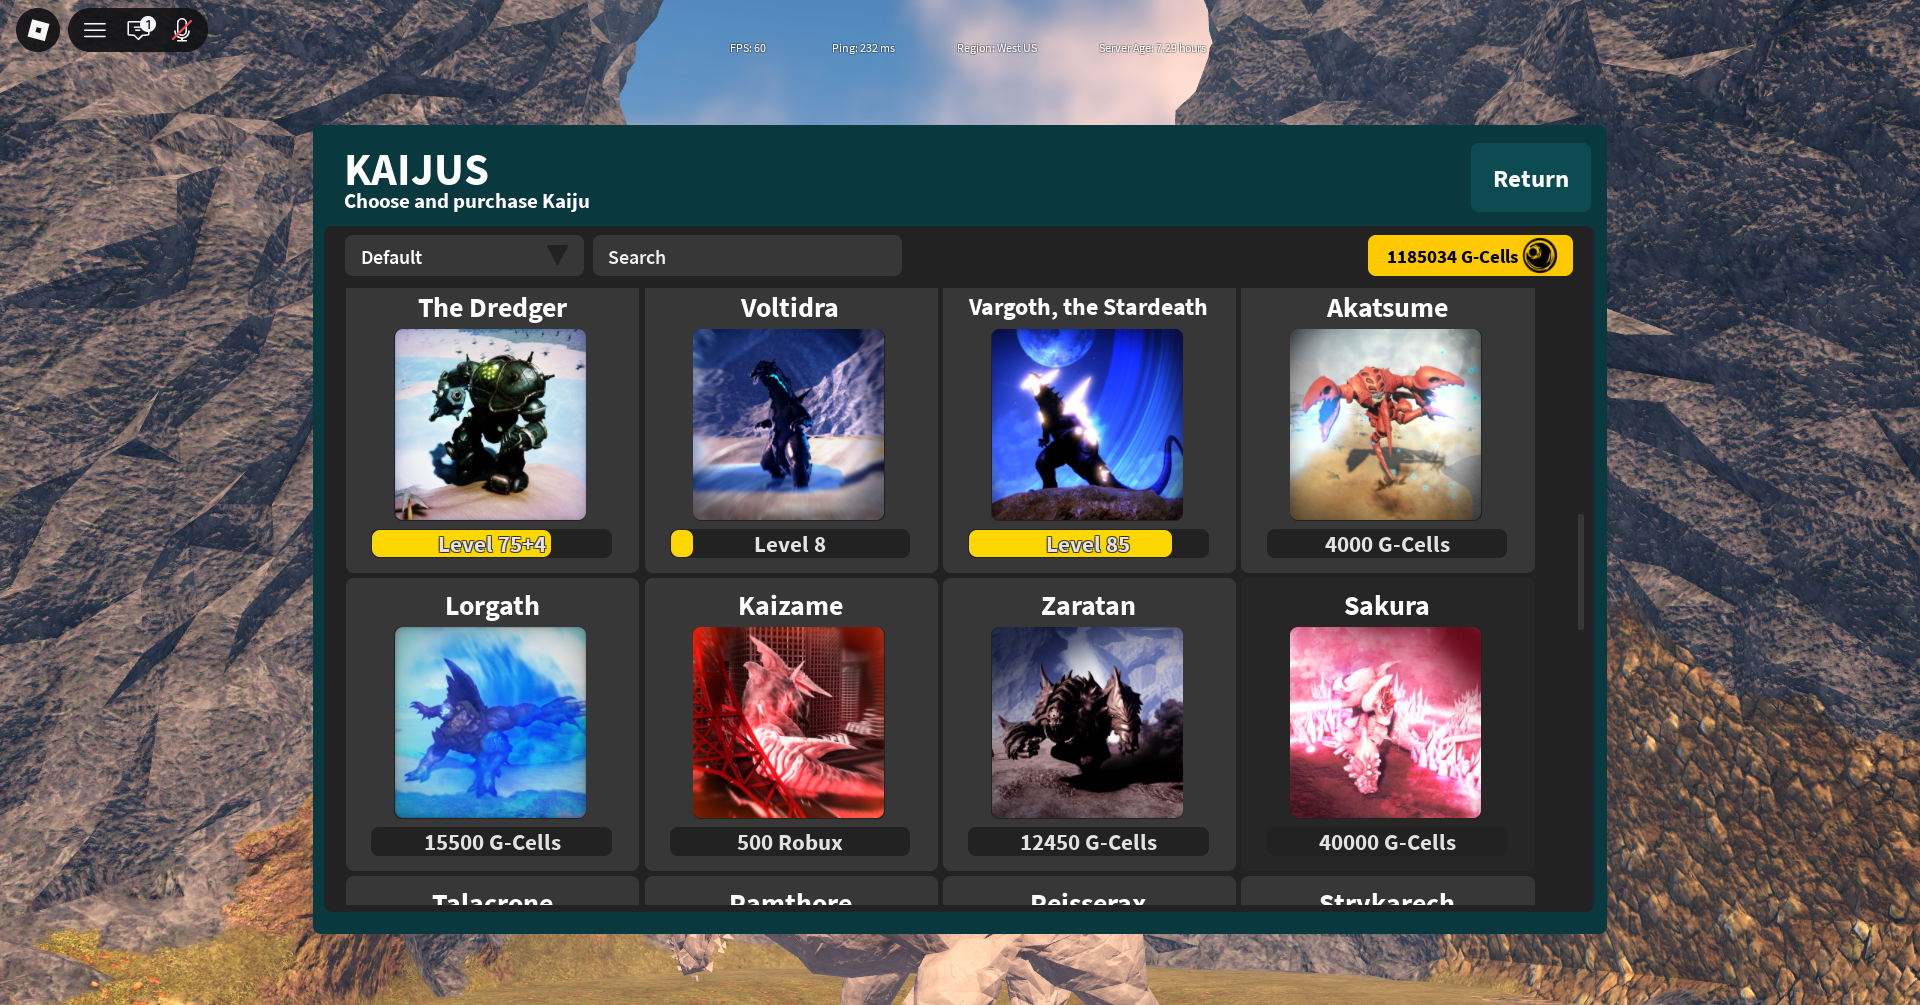Click the "Choose and purchase Kaiju" subtitle
1920x1005 pixels.
(x=467, y=201)
